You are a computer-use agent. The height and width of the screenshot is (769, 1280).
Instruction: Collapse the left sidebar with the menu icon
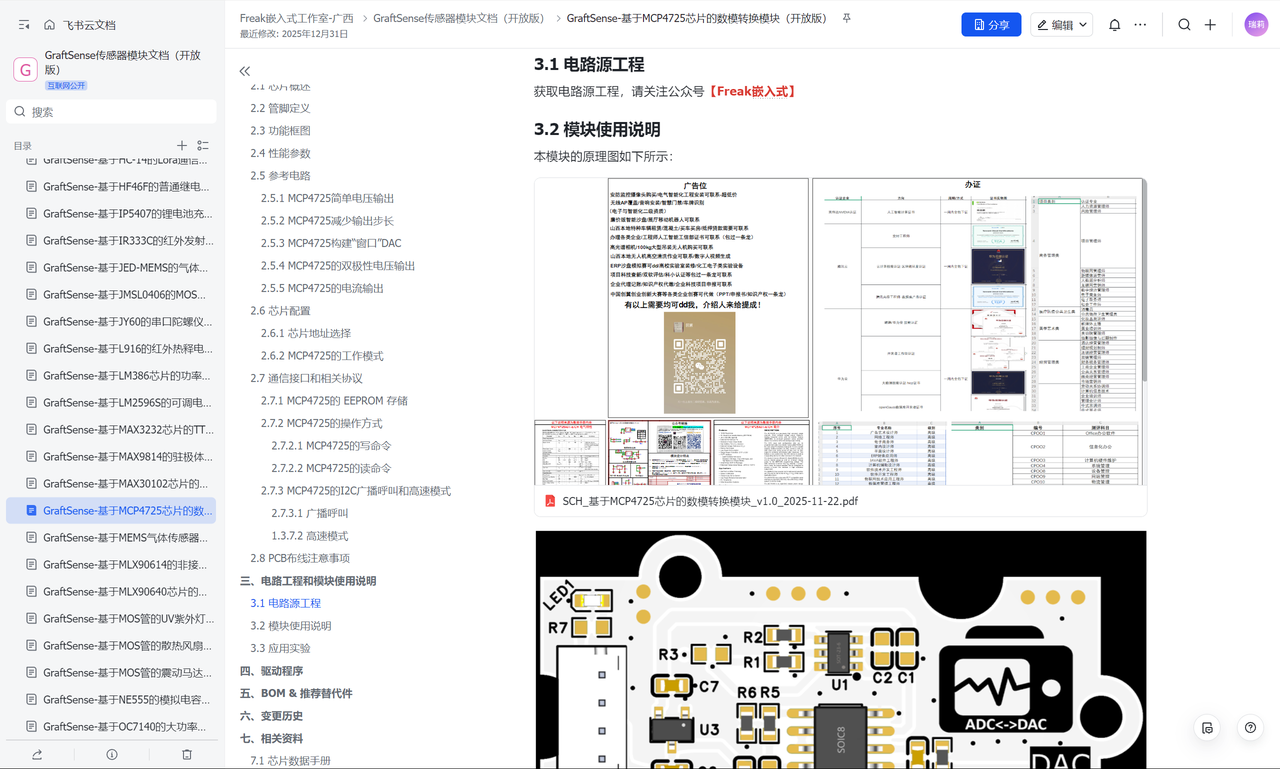(24, 25)
